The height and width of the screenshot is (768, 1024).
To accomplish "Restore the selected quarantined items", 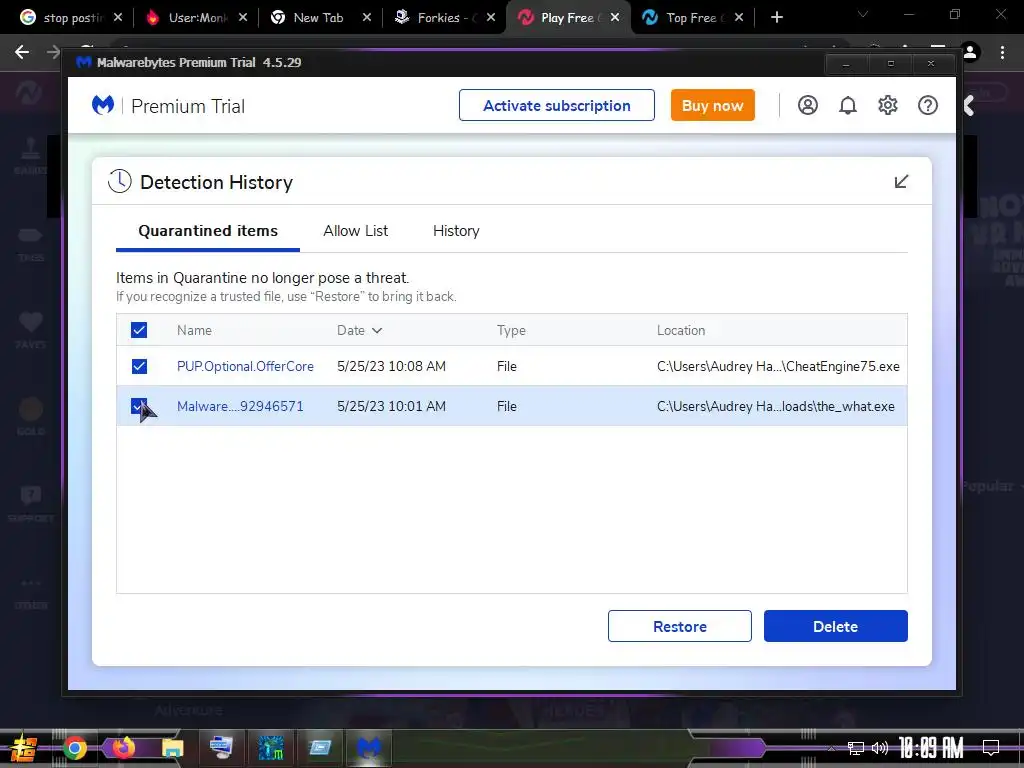I will 679,626.
